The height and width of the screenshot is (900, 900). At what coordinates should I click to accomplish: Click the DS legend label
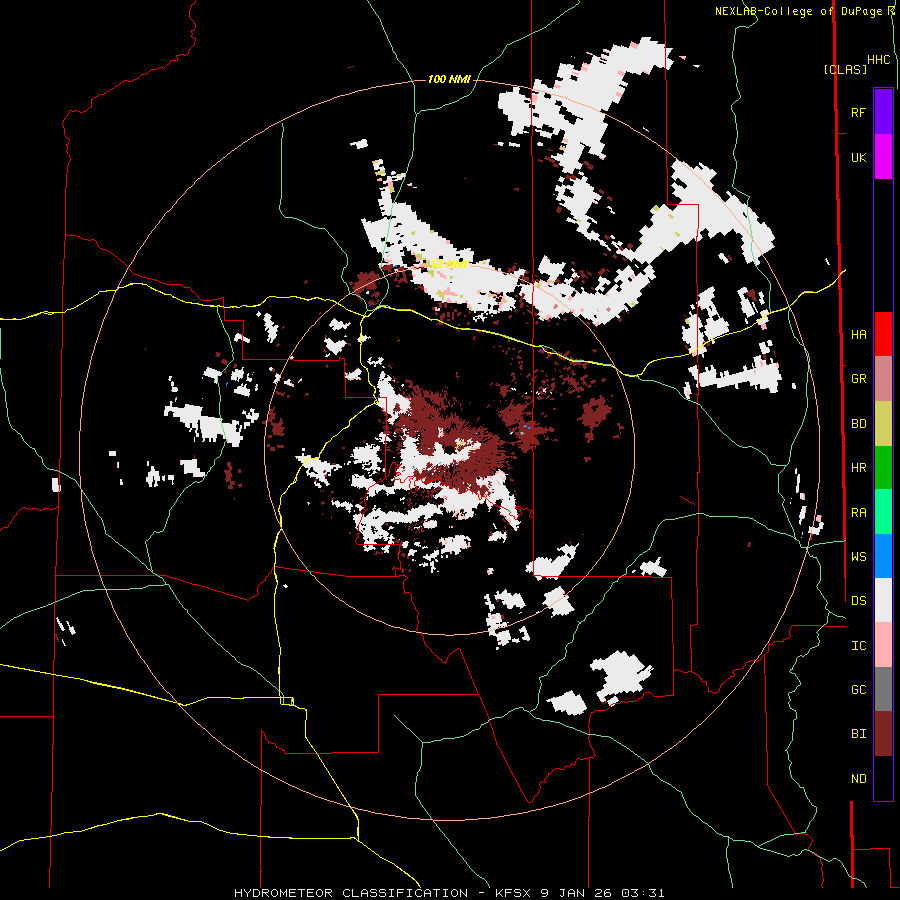coord(859,601)
